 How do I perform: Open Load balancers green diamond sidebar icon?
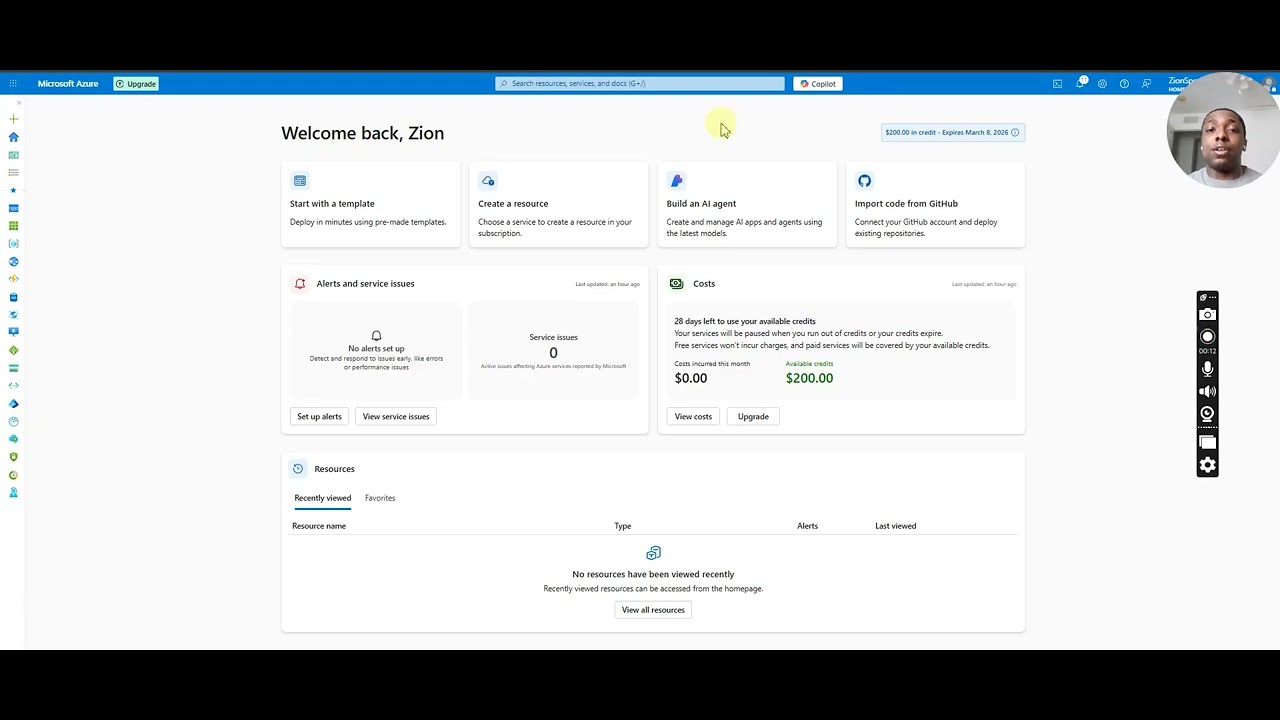[13, 350]
